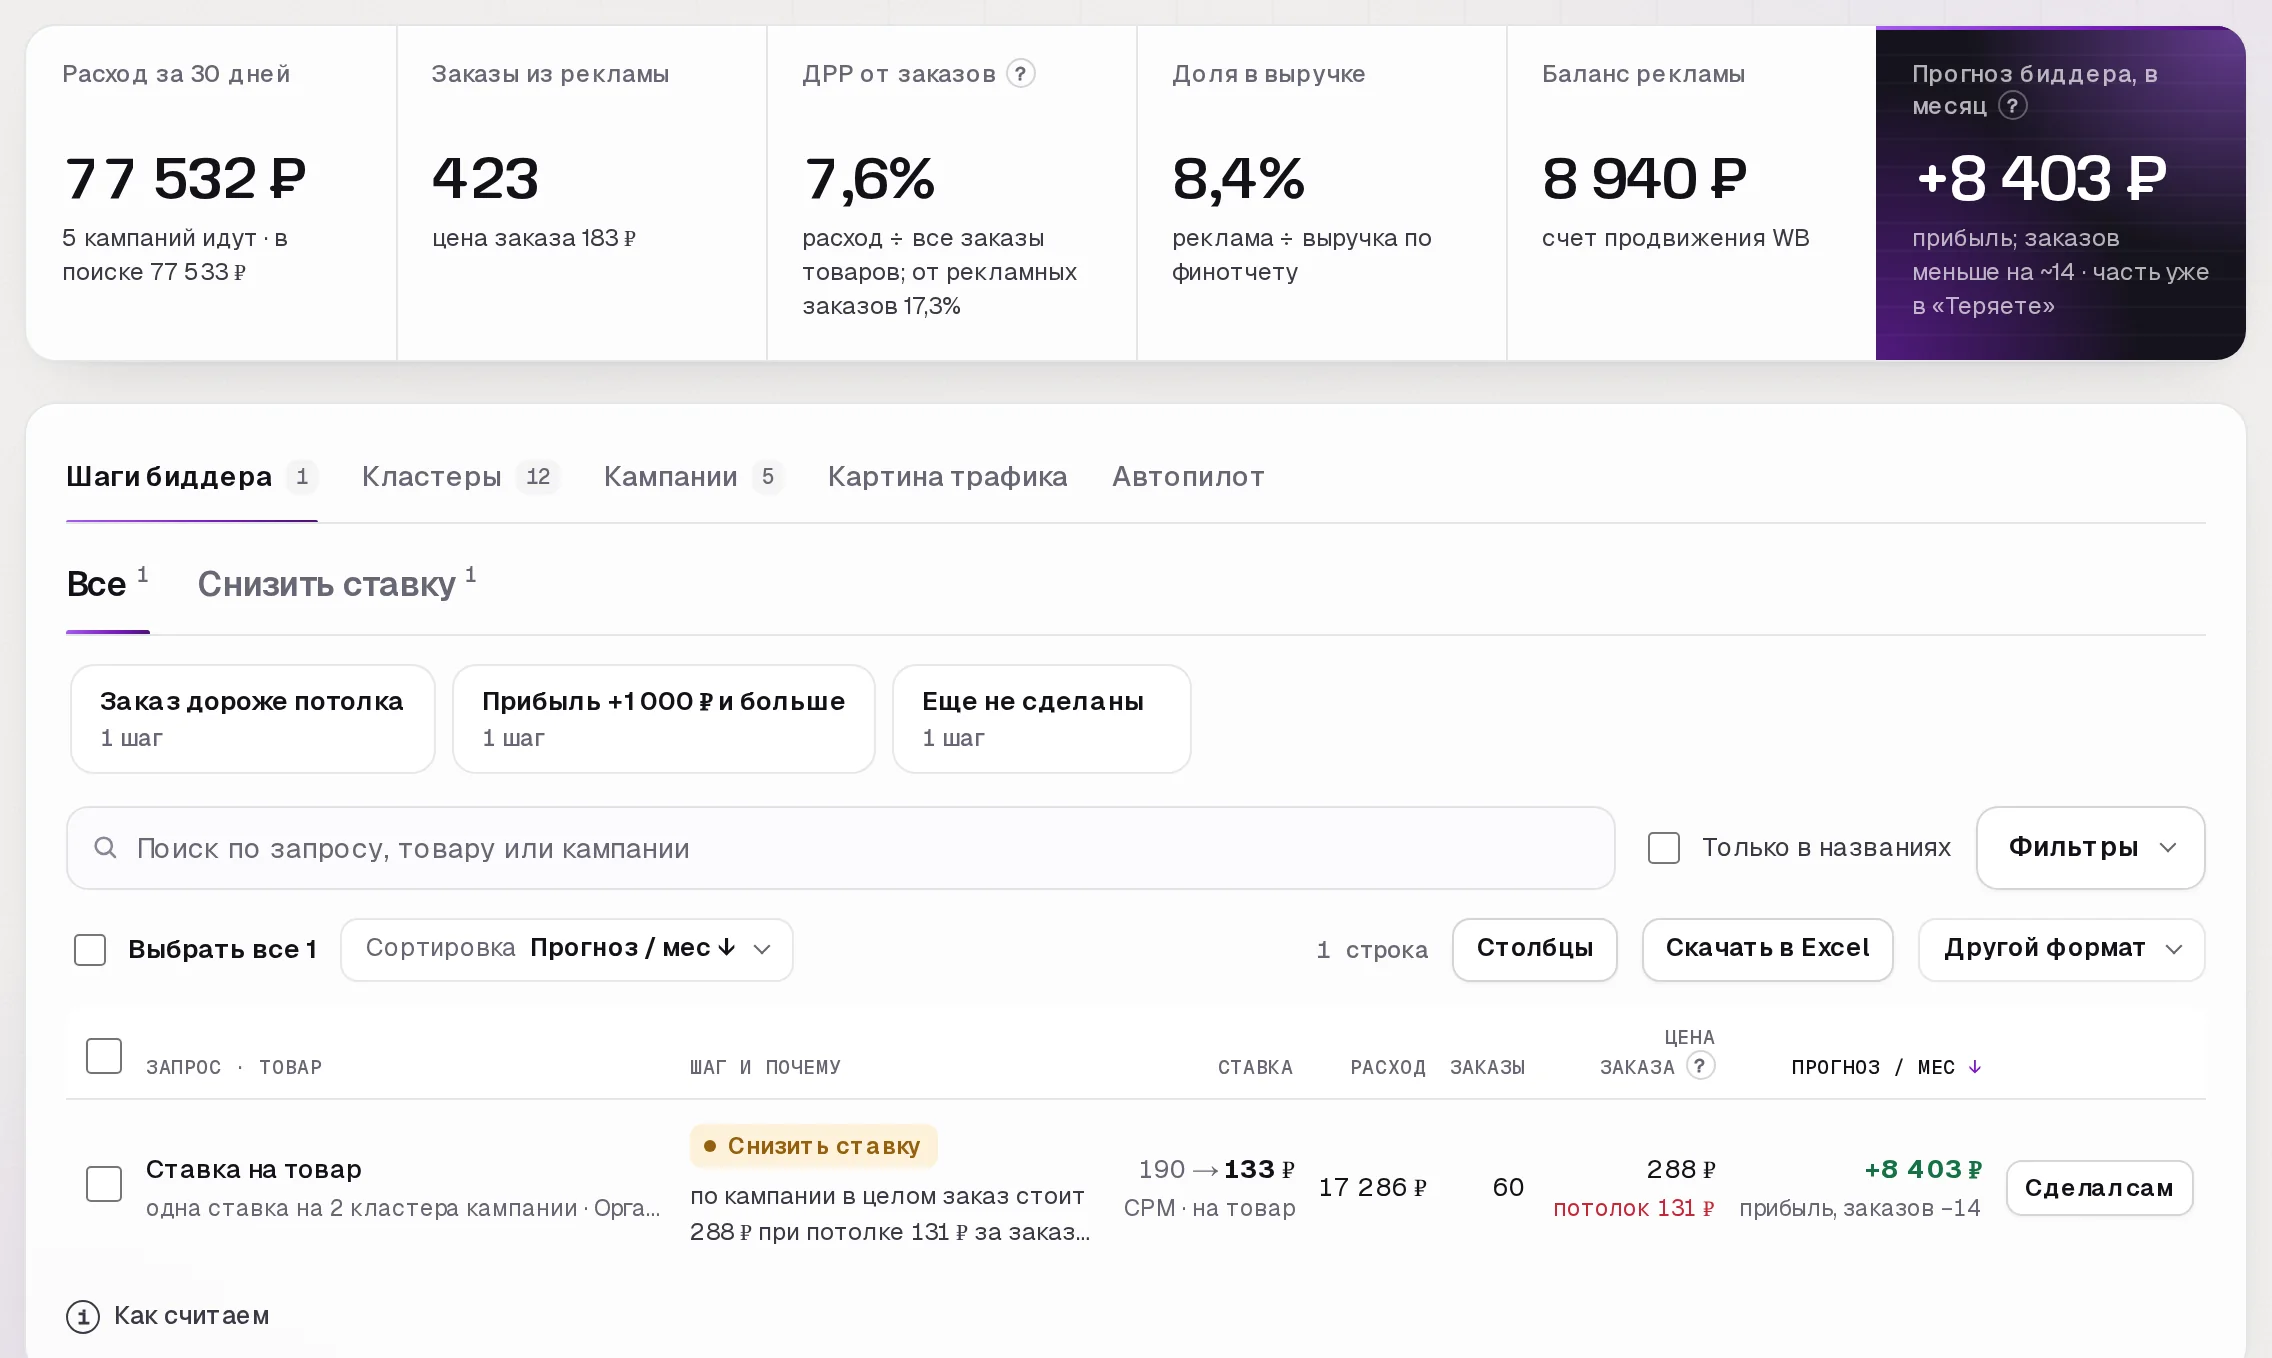Toggle Только в названиях checkbox

click(1664, 848)
